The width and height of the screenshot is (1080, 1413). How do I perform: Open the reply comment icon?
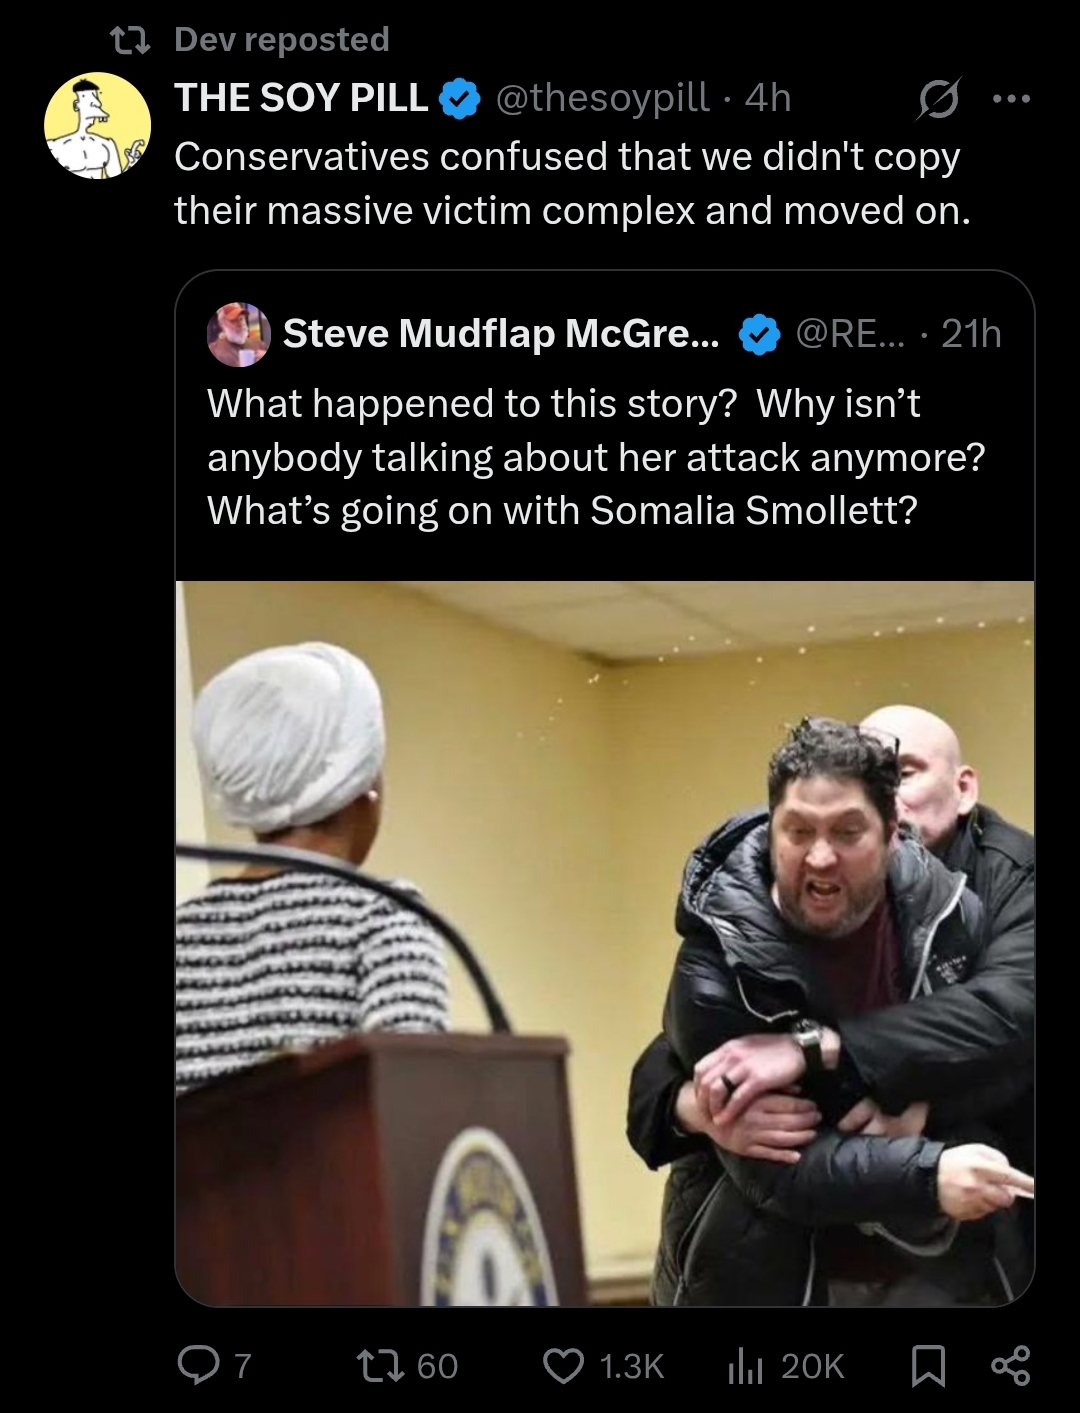[x=197, y=1365]
